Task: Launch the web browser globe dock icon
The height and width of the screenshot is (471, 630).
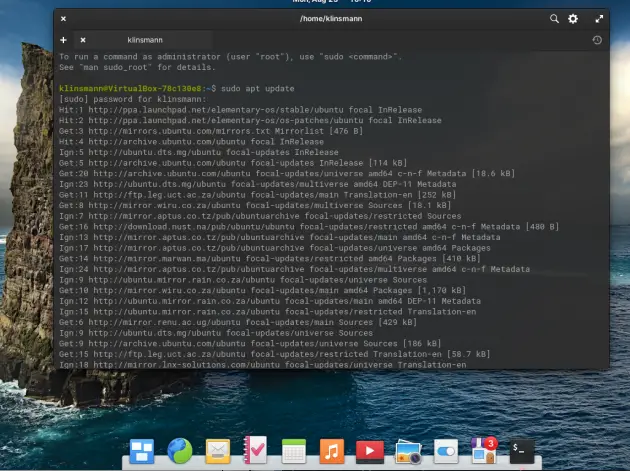Action: 180,451
